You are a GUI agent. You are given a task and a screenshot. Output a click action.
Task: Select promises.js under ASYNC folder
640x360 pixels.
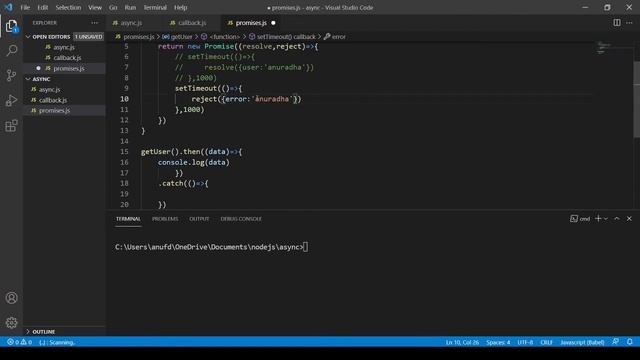(x=64, y=111)
